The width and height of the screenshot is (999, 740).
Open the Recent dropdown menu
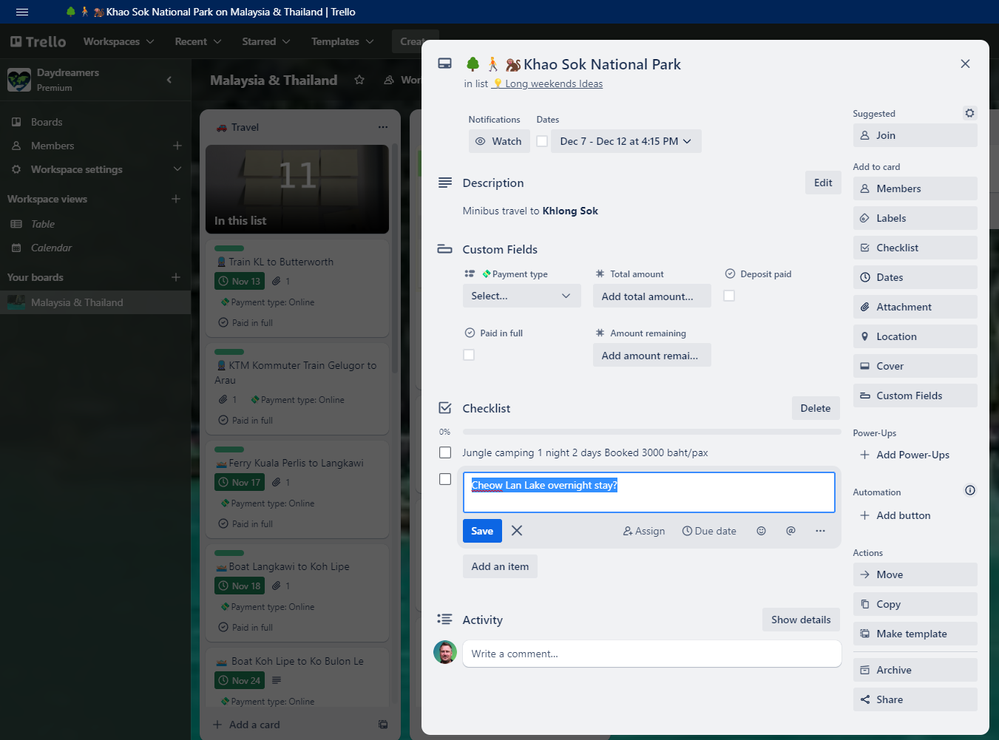point(198,41)
